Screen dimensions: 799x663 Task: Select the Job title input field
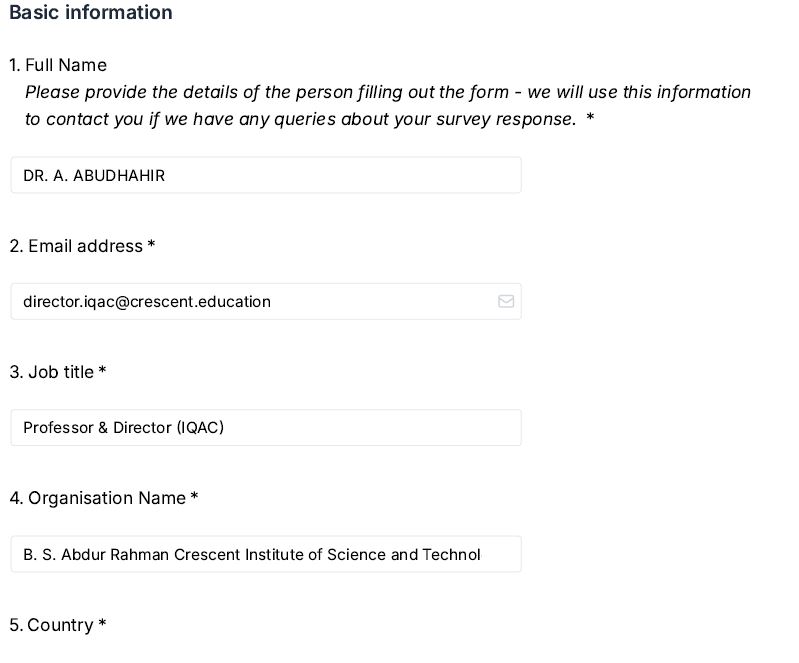[x=265, y=427]
